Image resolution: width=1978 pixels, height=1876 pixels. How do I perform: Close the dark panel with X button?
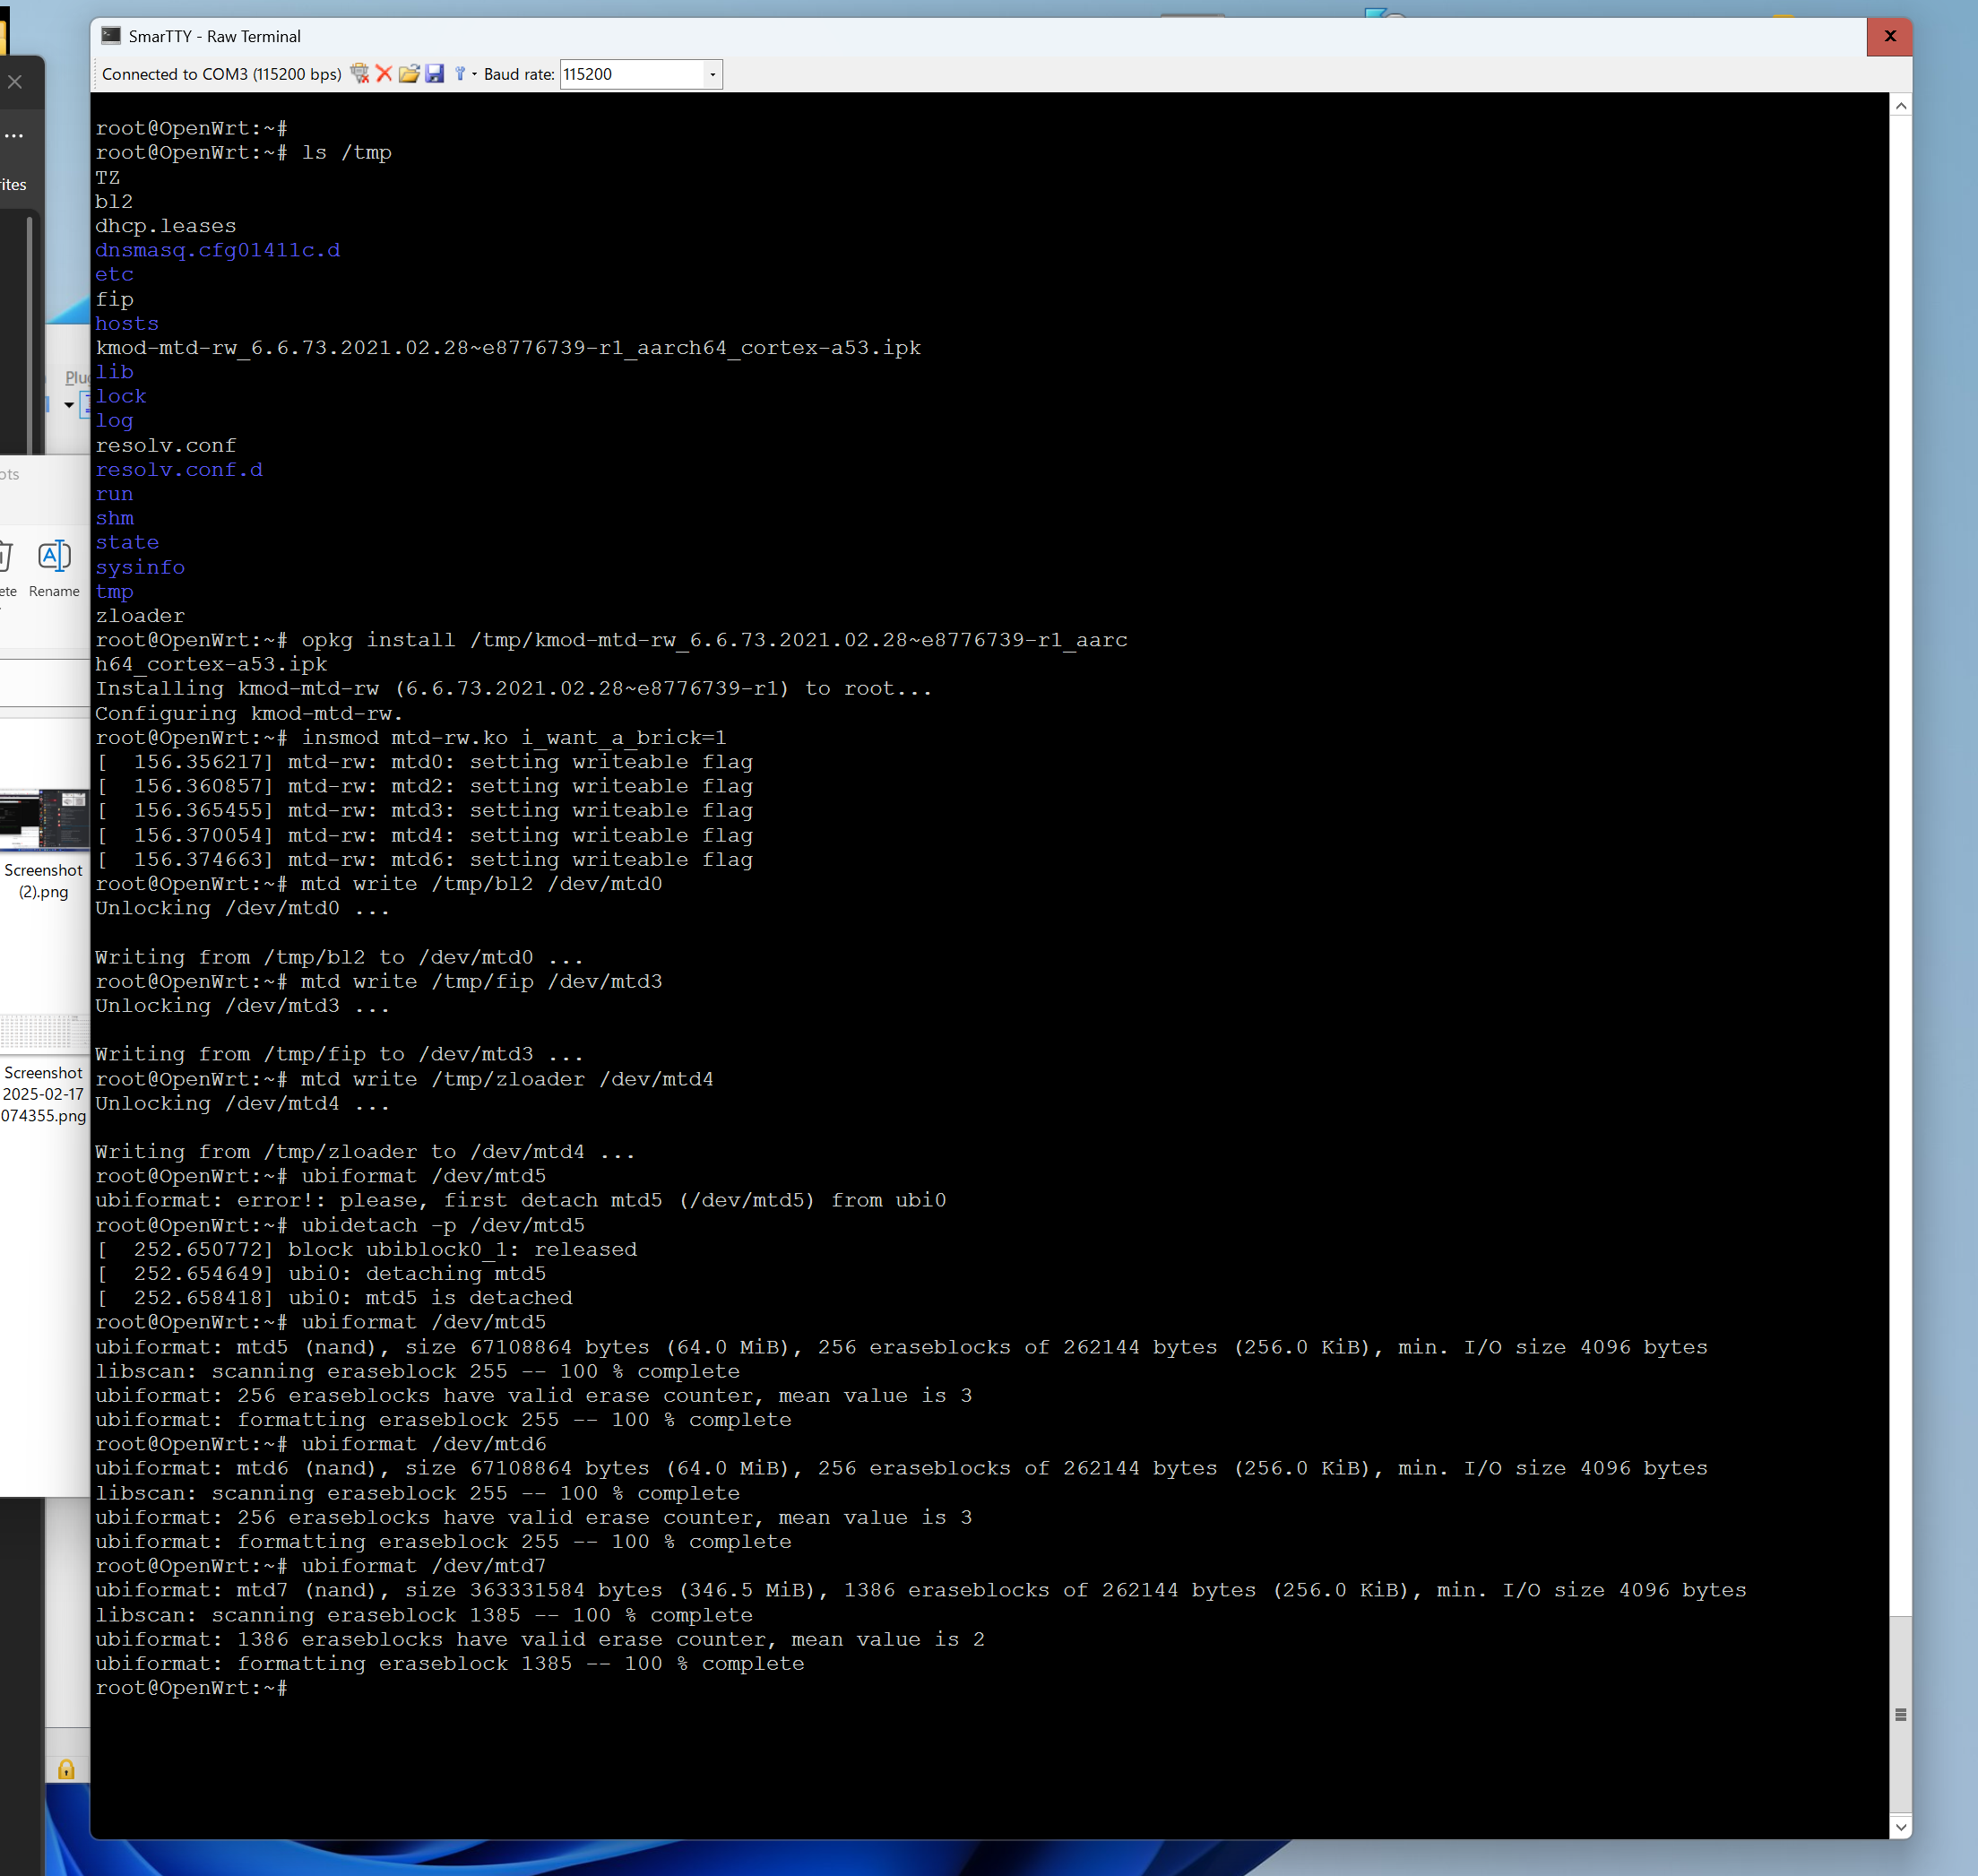[x=15, y=82]
